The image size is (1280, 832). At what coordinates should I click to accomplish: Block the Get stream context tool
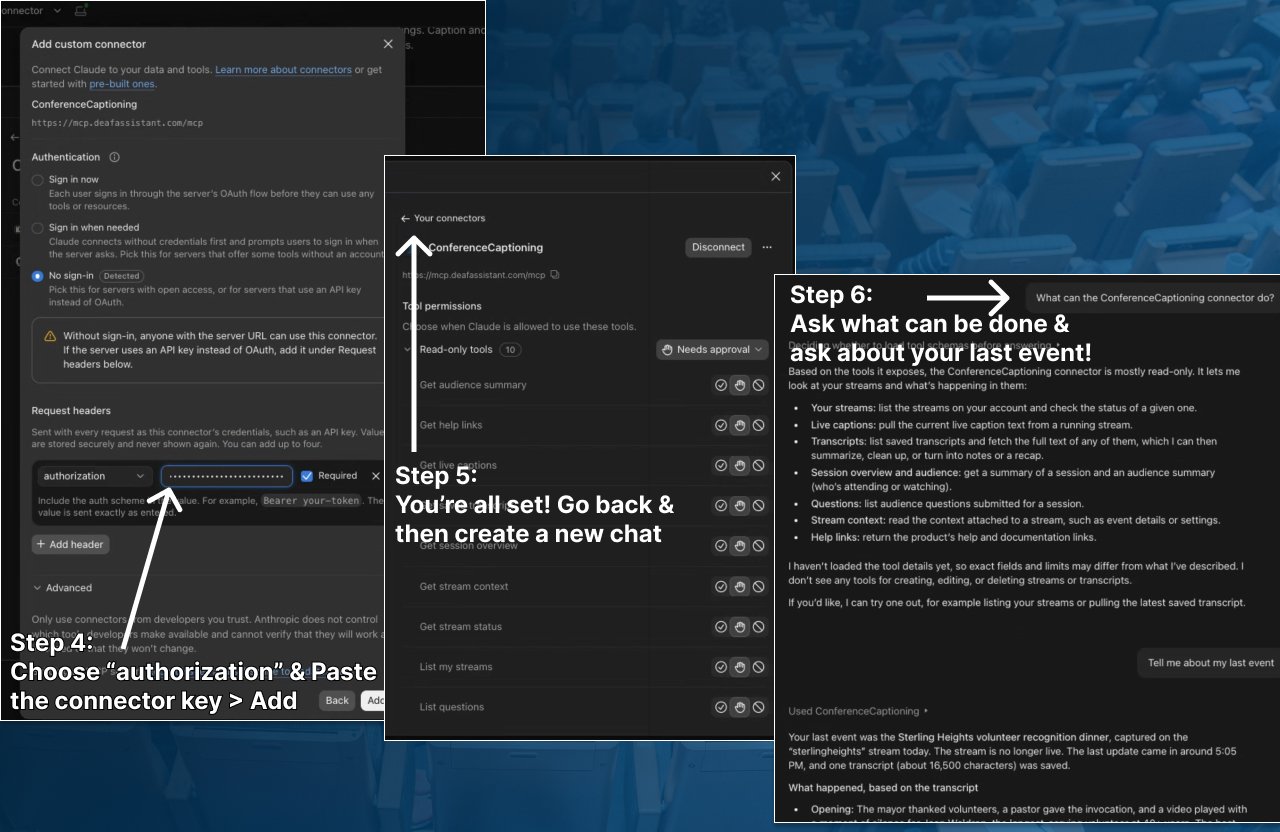(x=759, y=587)
